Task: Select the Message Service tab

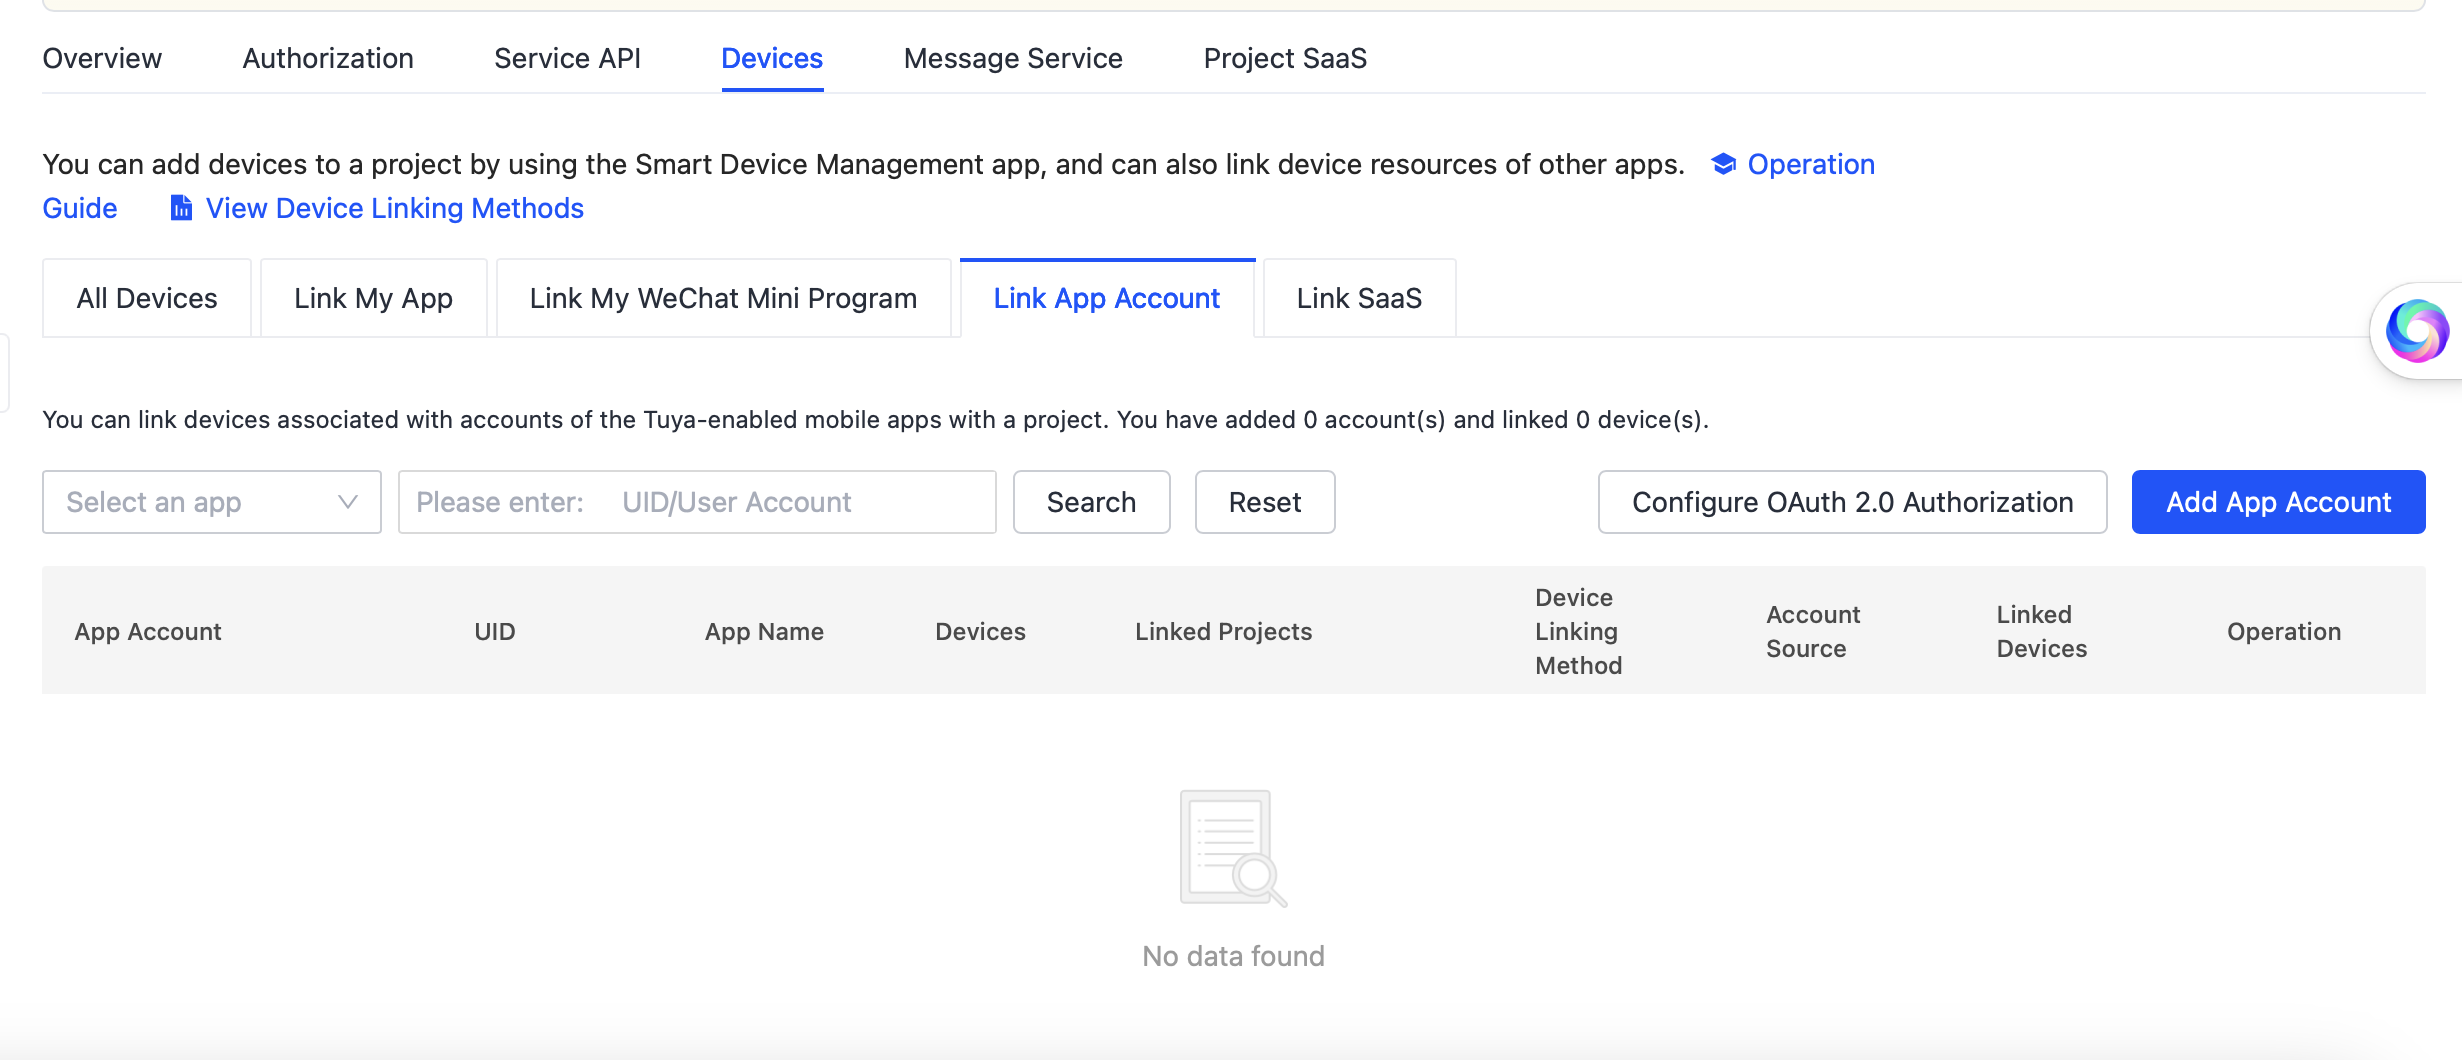Action: tap(1013, 58)
